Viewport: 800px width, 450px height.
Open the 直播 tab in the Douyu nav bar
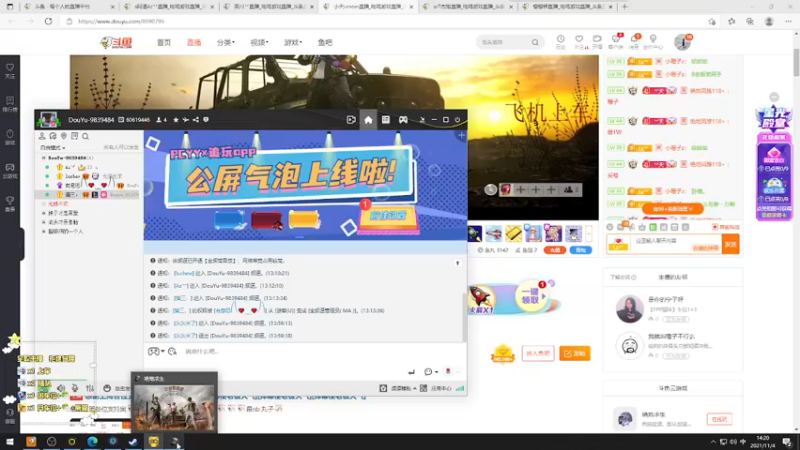(194, 42)
